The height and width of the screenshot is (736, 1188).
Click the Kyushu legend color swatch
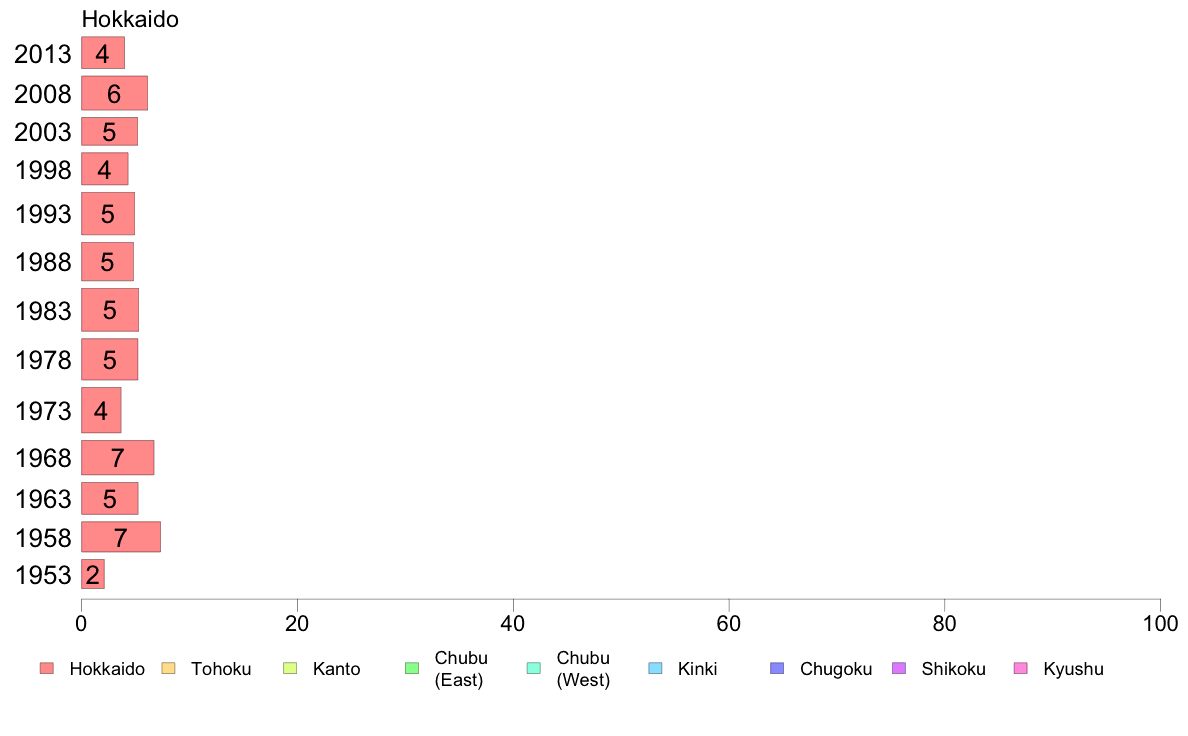pos(1021,669)
